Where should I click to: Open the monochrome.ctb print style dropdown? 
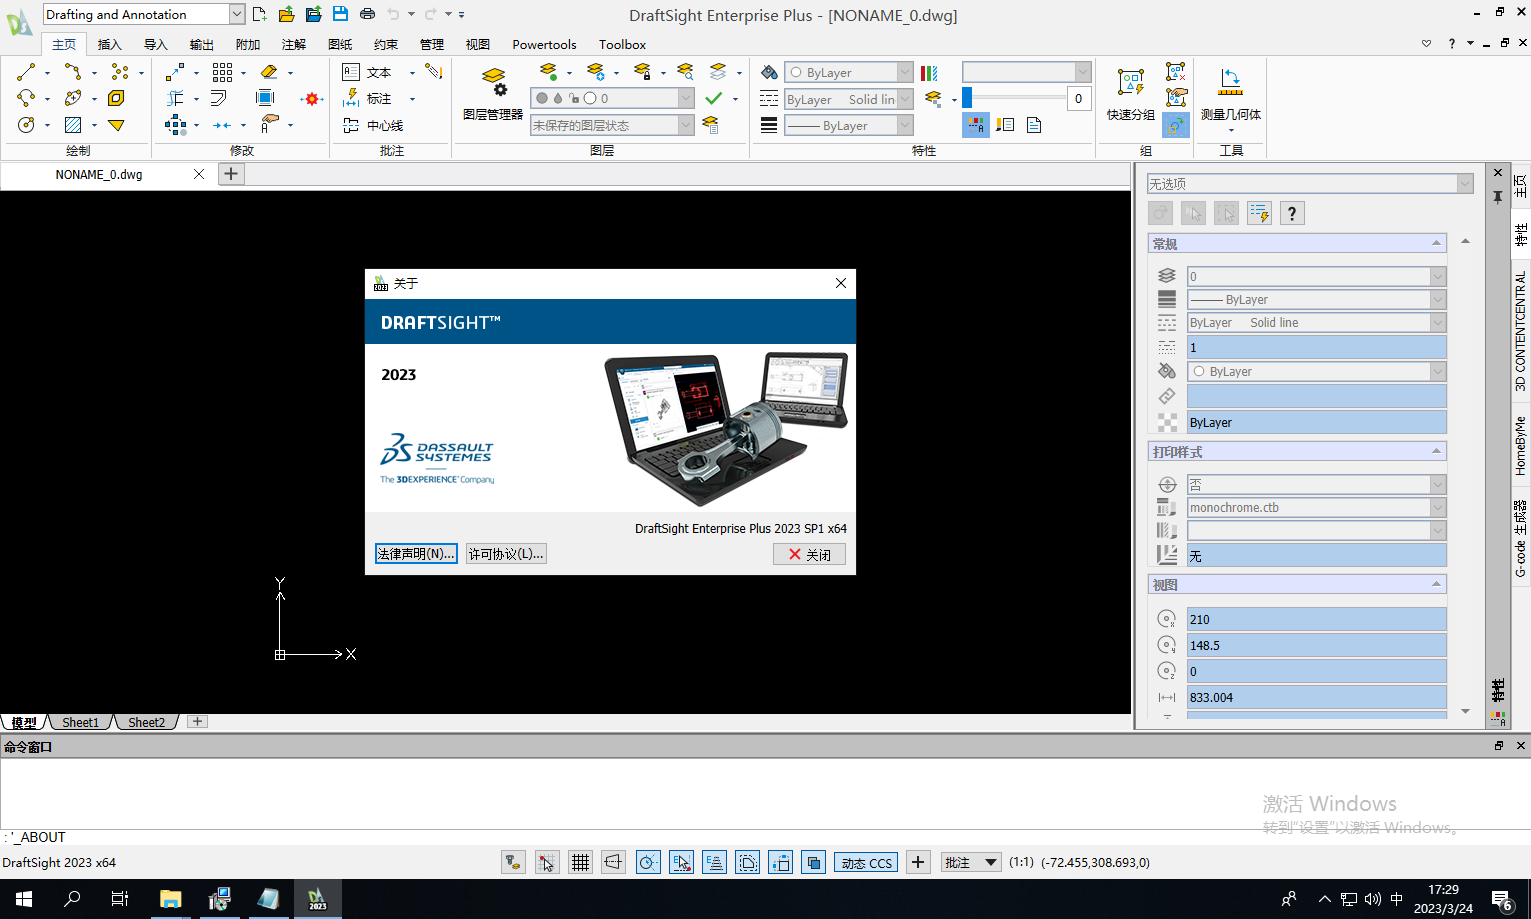click(1316, 507)
